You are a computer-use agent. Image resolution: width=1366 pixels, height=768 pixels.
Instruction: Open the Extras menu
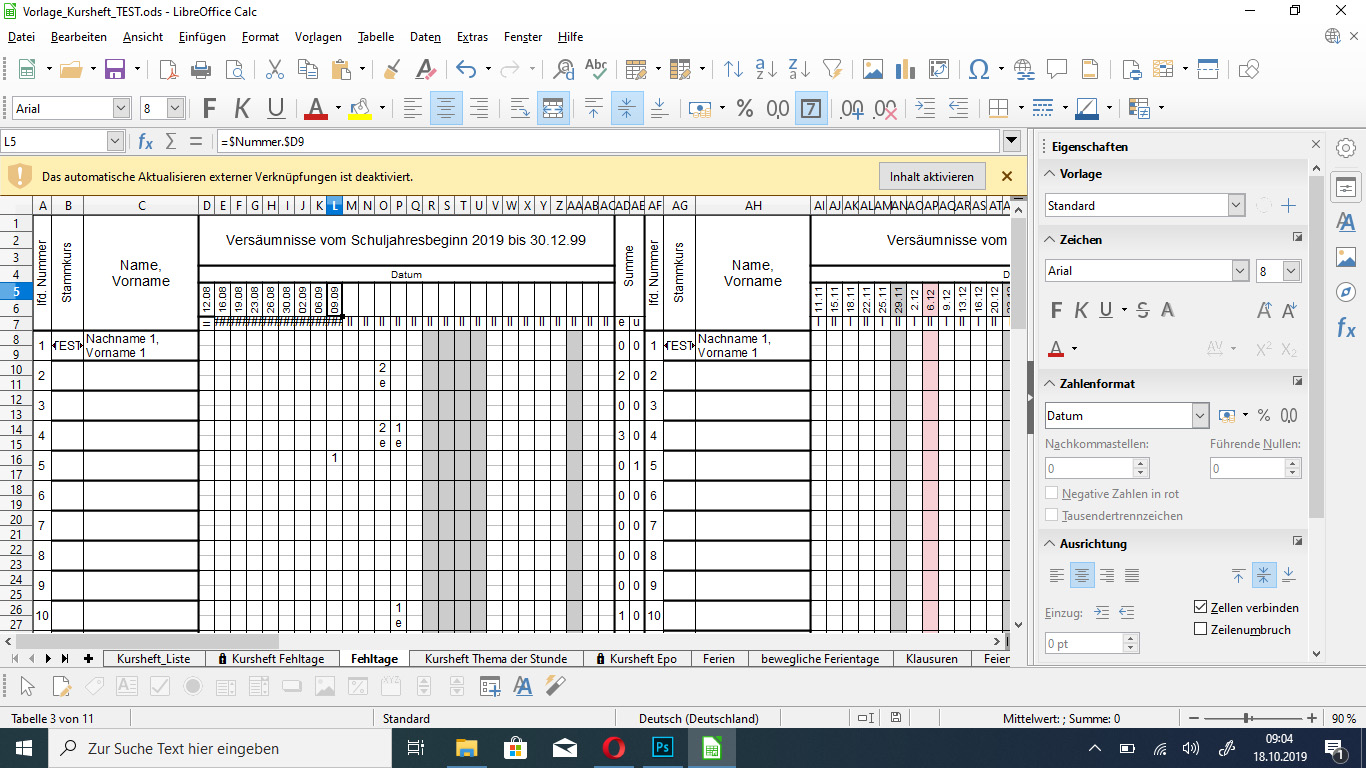click(x=472, y=37)
